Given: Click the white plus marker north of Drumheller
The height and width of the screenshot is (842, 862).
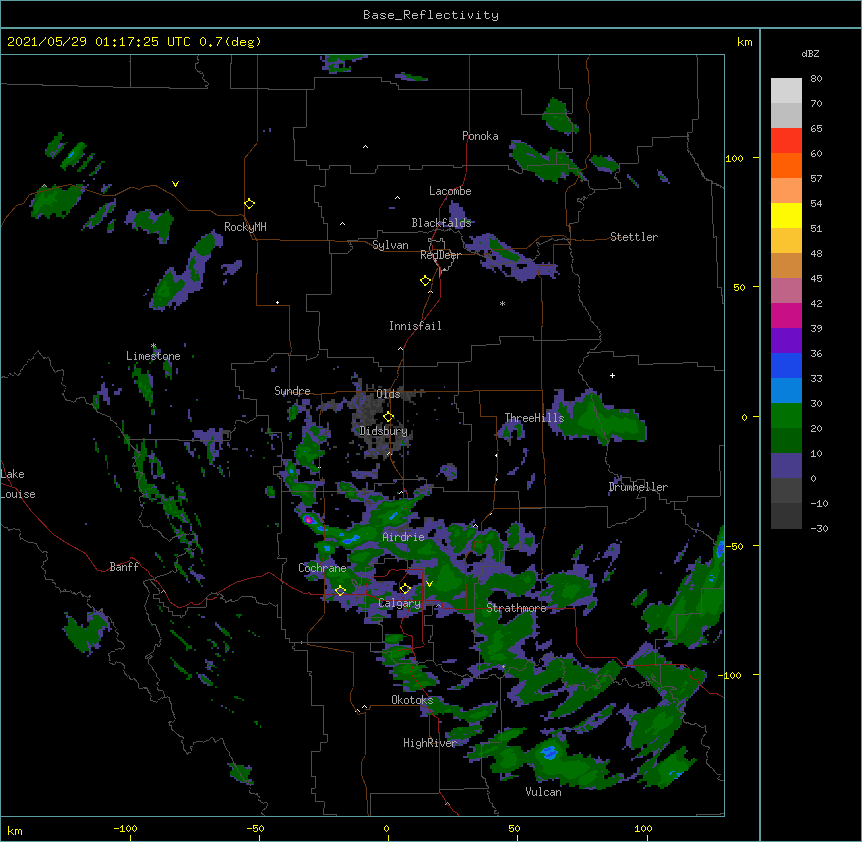Looking at the screenshot, I should [x=612, y=375].
